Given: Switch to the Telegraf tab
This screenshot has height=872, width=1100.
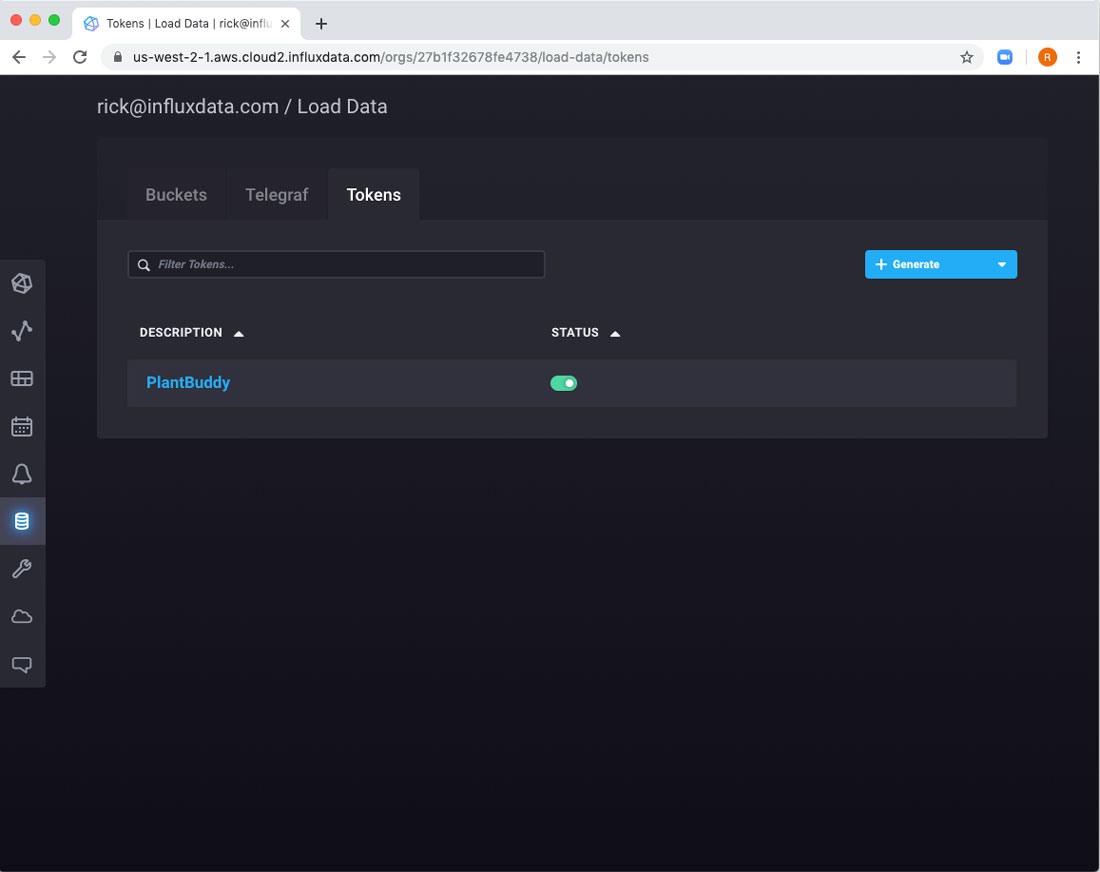Looking at the screenshot, I should click(x=277, y=195).
